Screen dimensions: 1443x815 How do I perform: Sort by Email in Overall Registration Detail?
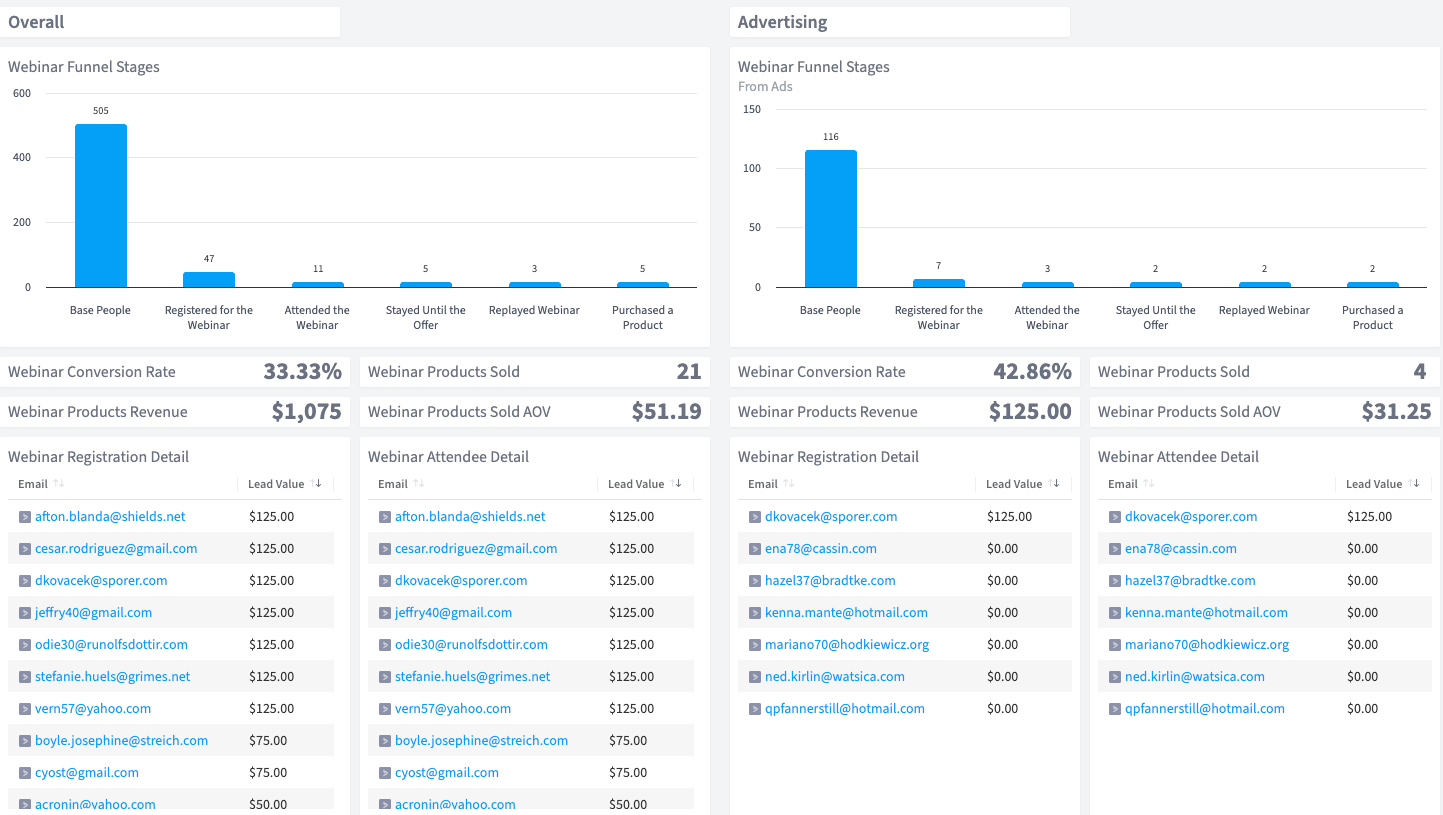58,484
